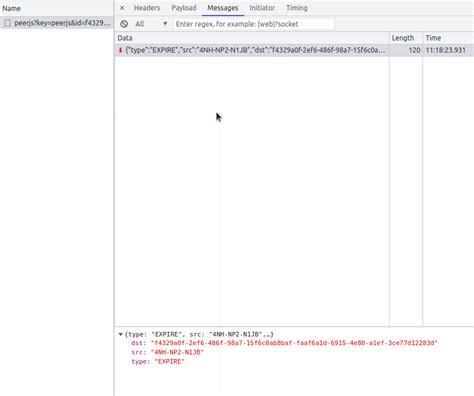The width and height of the screenshot is (474, 396).
Task: Sort messages by Length column
Action: (x=406, y=38)
